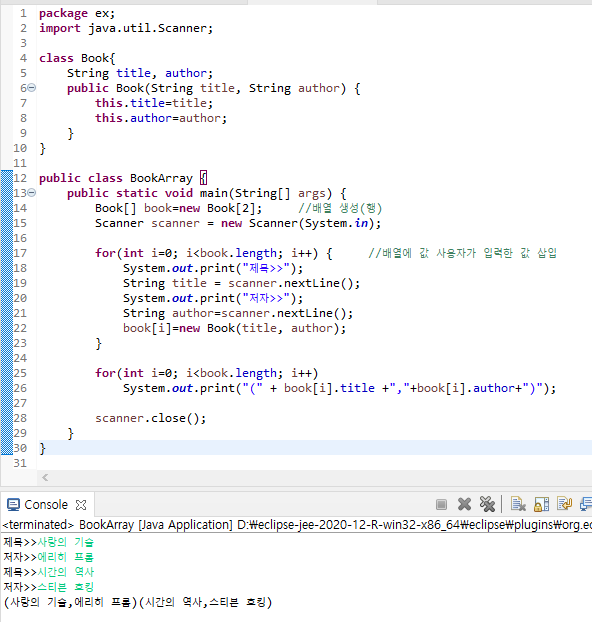Screen dimensions: 592x622
Task: Click the Terminate button in the Console toolbar
Action: point(441,504)
